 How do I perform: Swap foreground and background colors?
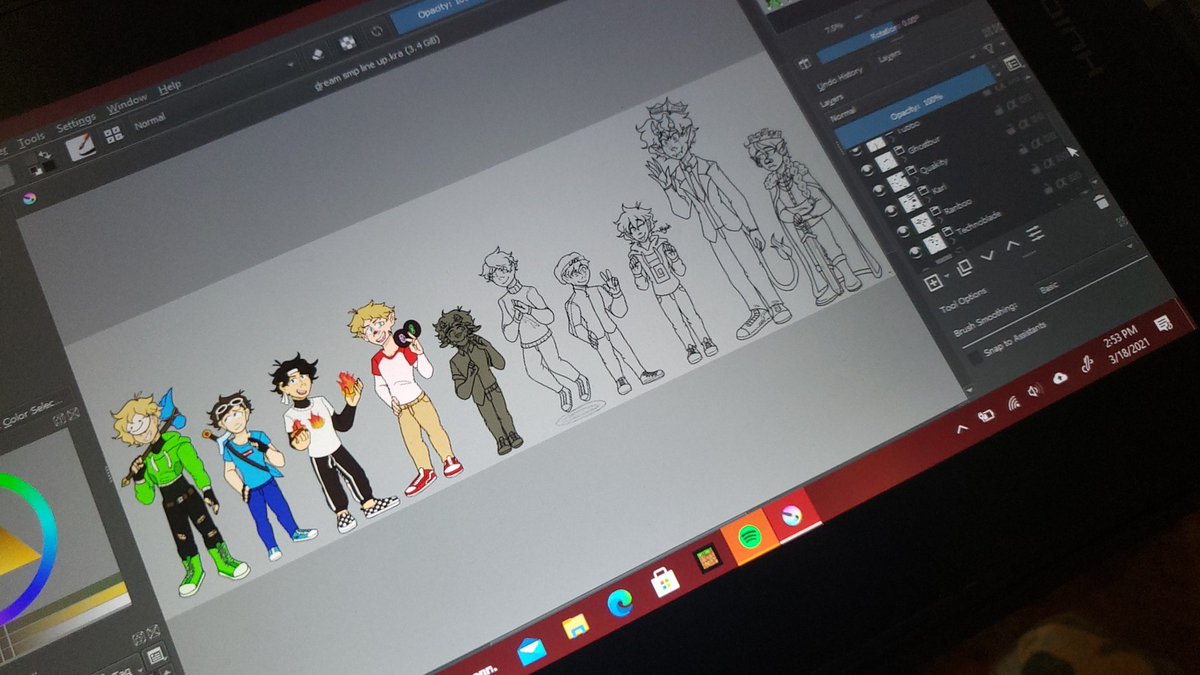tap(43, 157)
